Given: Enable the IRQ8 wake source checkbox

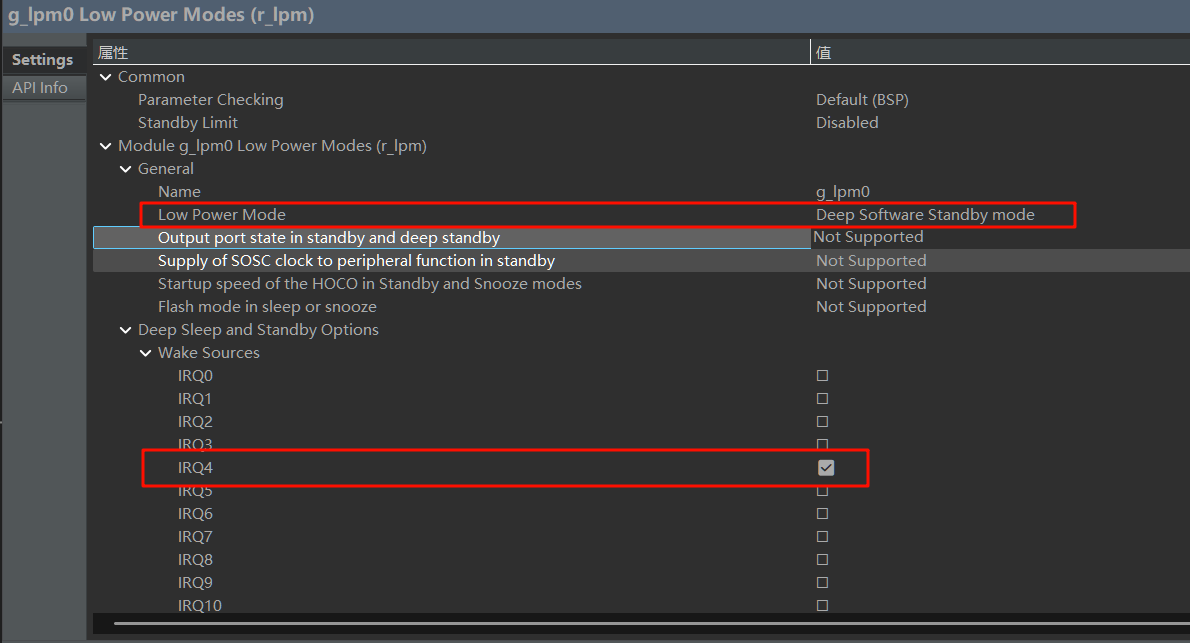Looking at the screenshot, I should 822,559.
